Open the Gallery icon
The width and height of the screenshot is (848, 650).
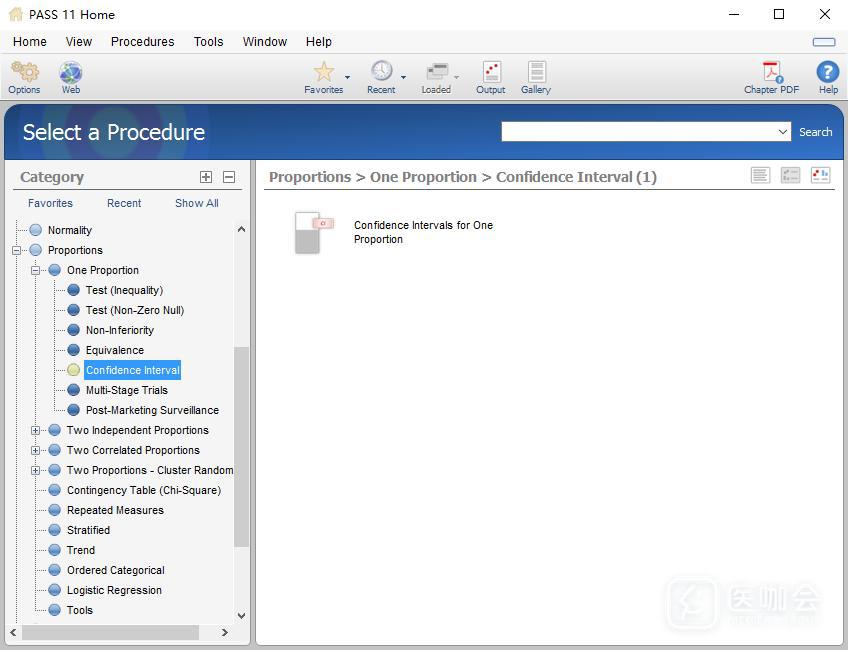pyautogui.click(x=536, y=73)
